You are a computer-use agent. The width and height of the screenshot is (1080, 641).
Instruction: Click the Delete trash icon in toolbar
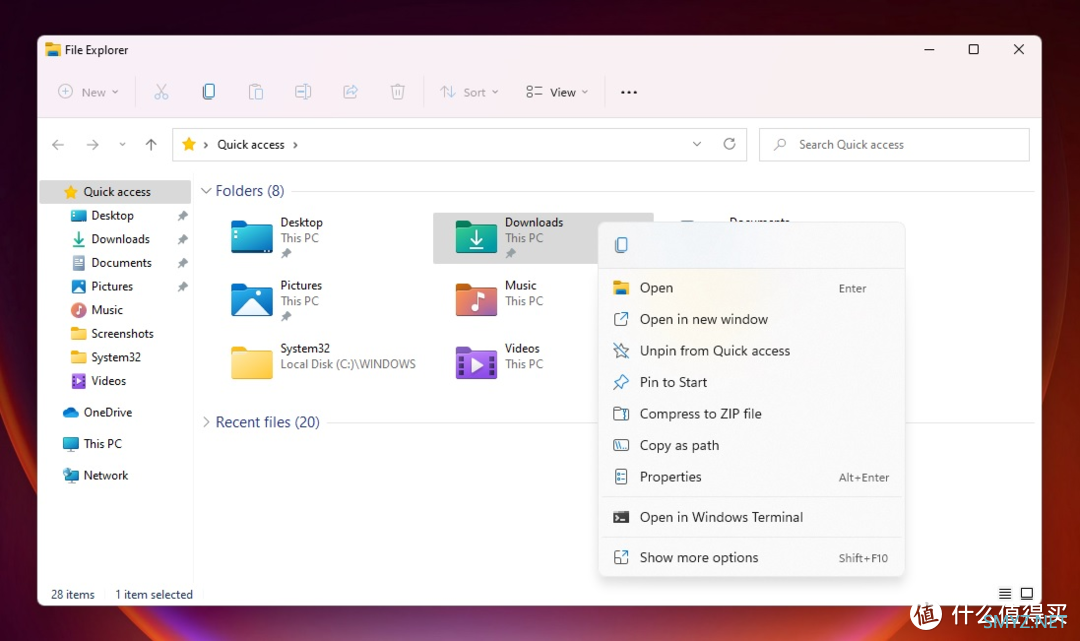point(397,92)
